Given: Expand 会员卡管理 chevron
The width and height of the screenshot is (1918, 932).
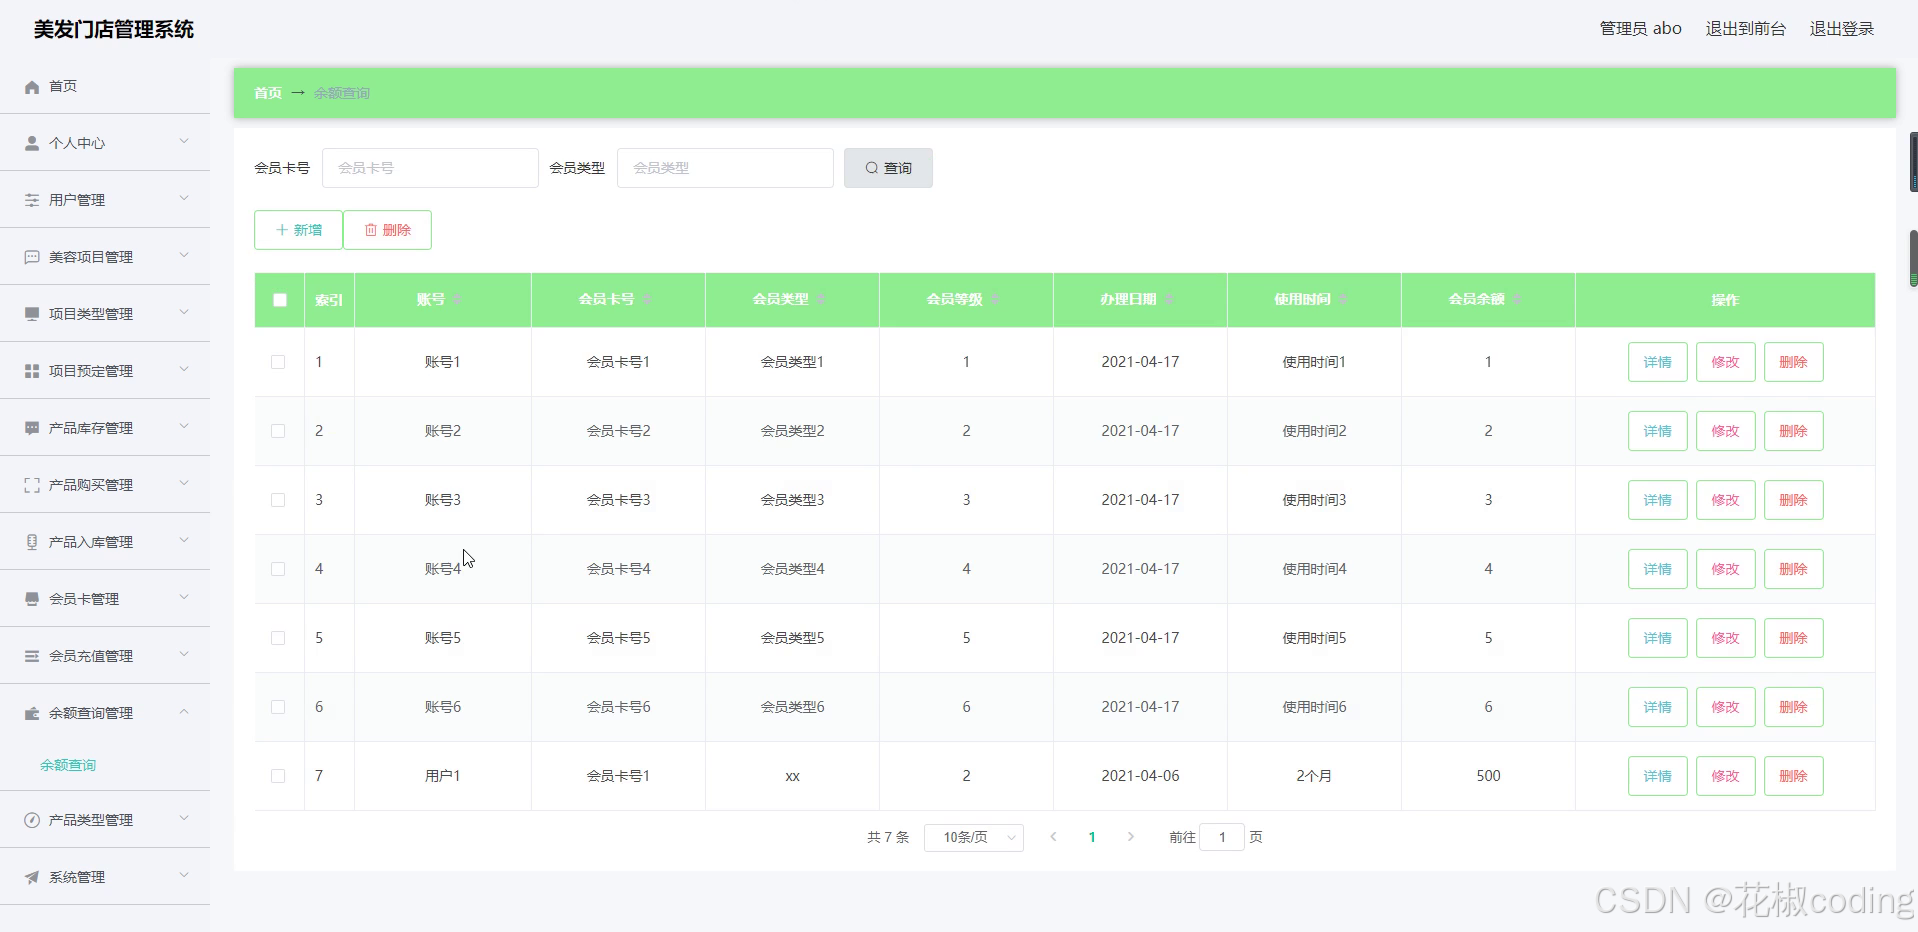Looking at the screenshot, I should [184, 598].
